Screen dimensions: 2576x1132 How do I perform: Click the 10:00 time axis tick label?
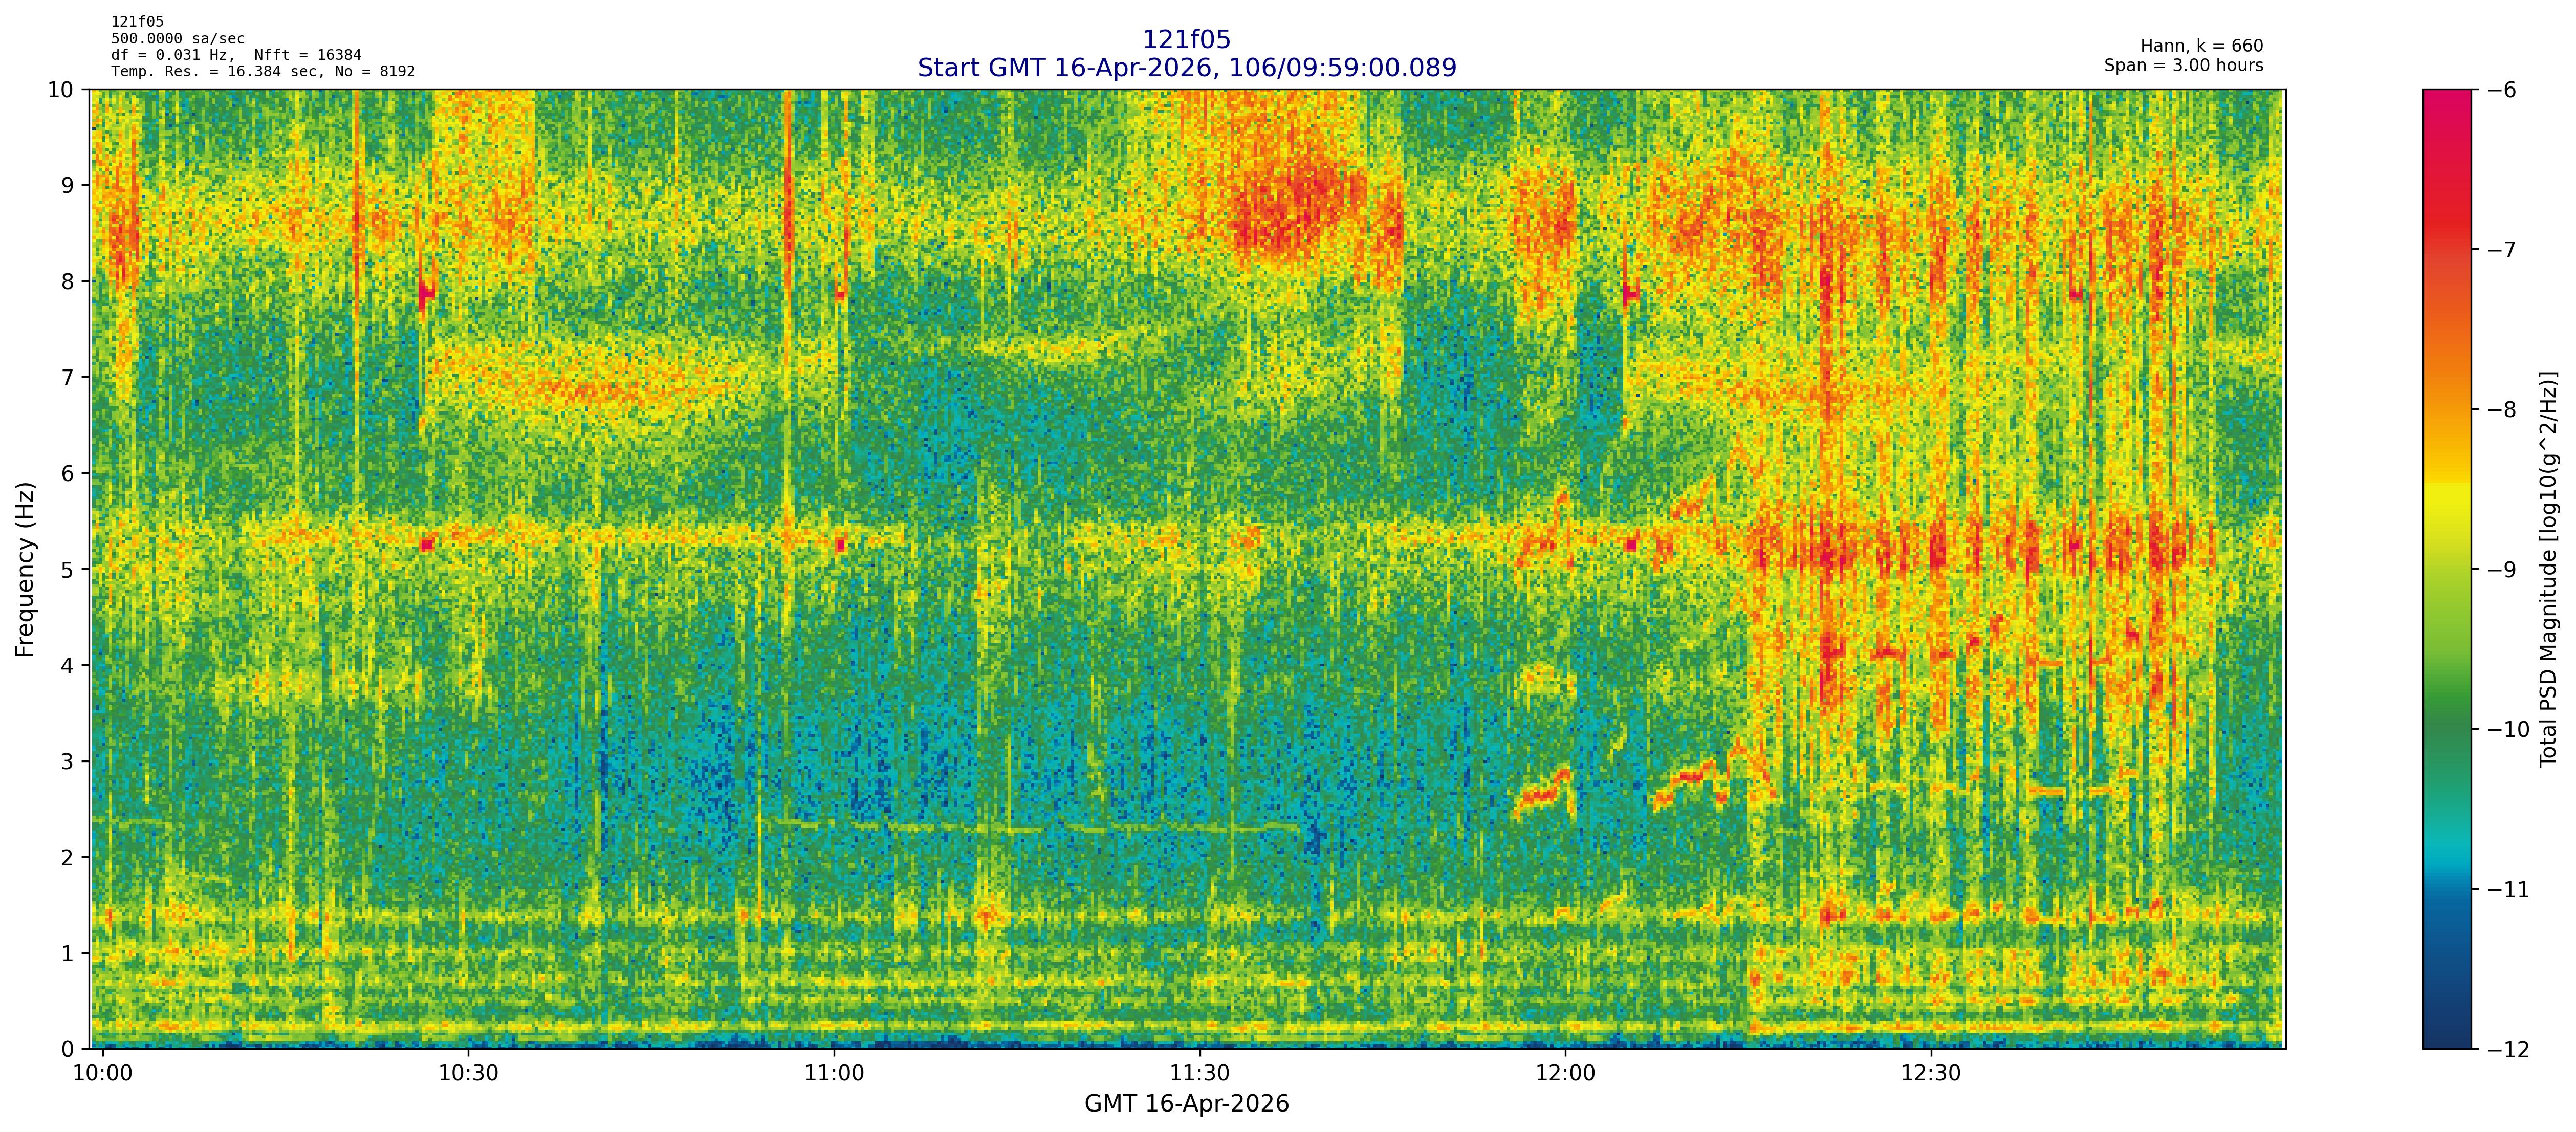click(103, 1074)
